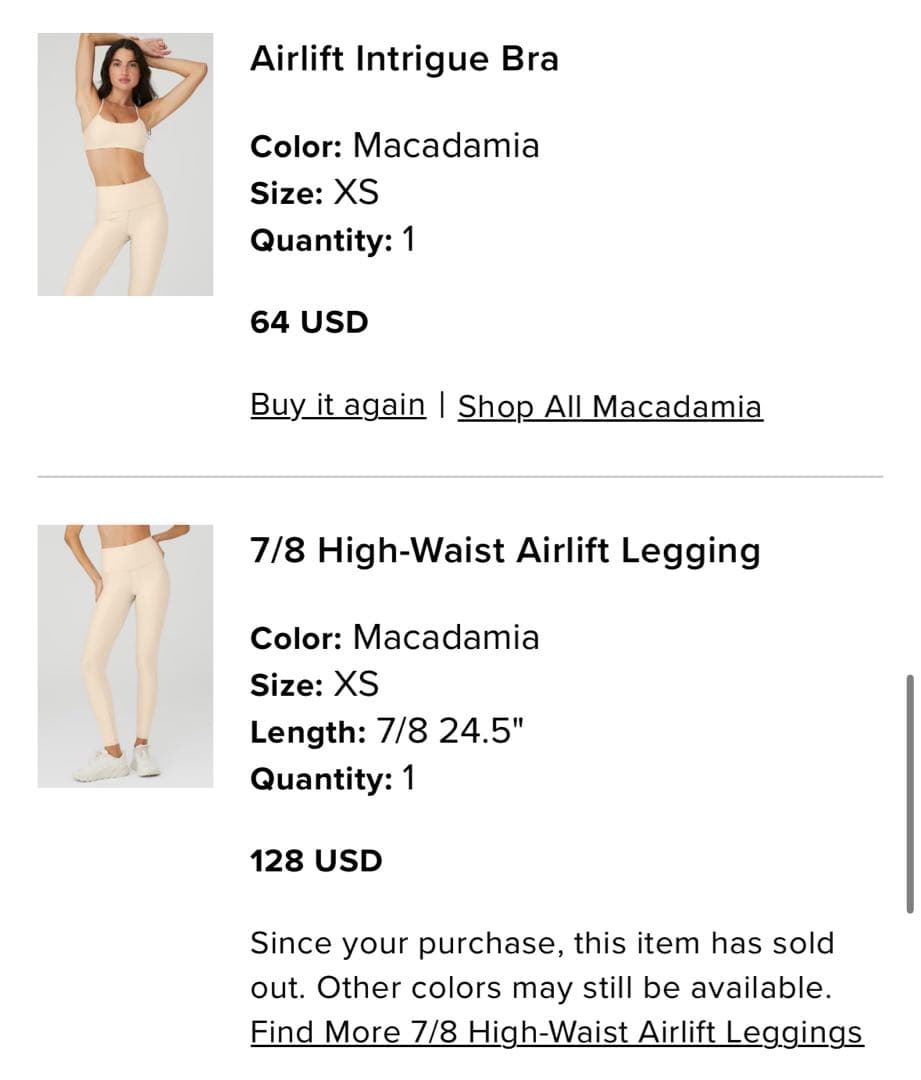Click the Length: 7/8 24.5" line
Image resolution: width=921 pixels, height=1080 pixels.
(x=386, y=732)
